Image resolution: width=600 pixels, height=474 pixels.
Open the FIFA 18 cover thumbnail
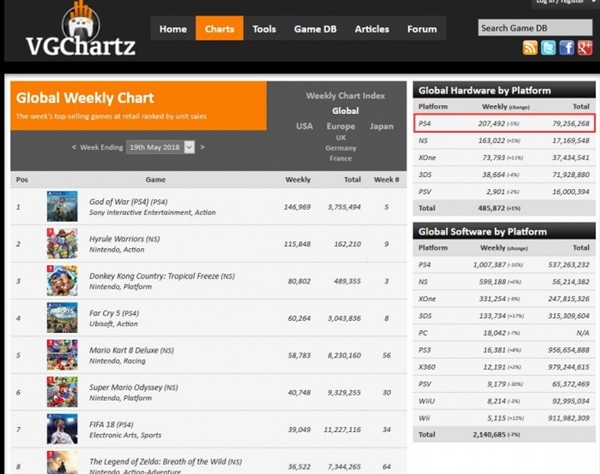click(x=62, y=429)
